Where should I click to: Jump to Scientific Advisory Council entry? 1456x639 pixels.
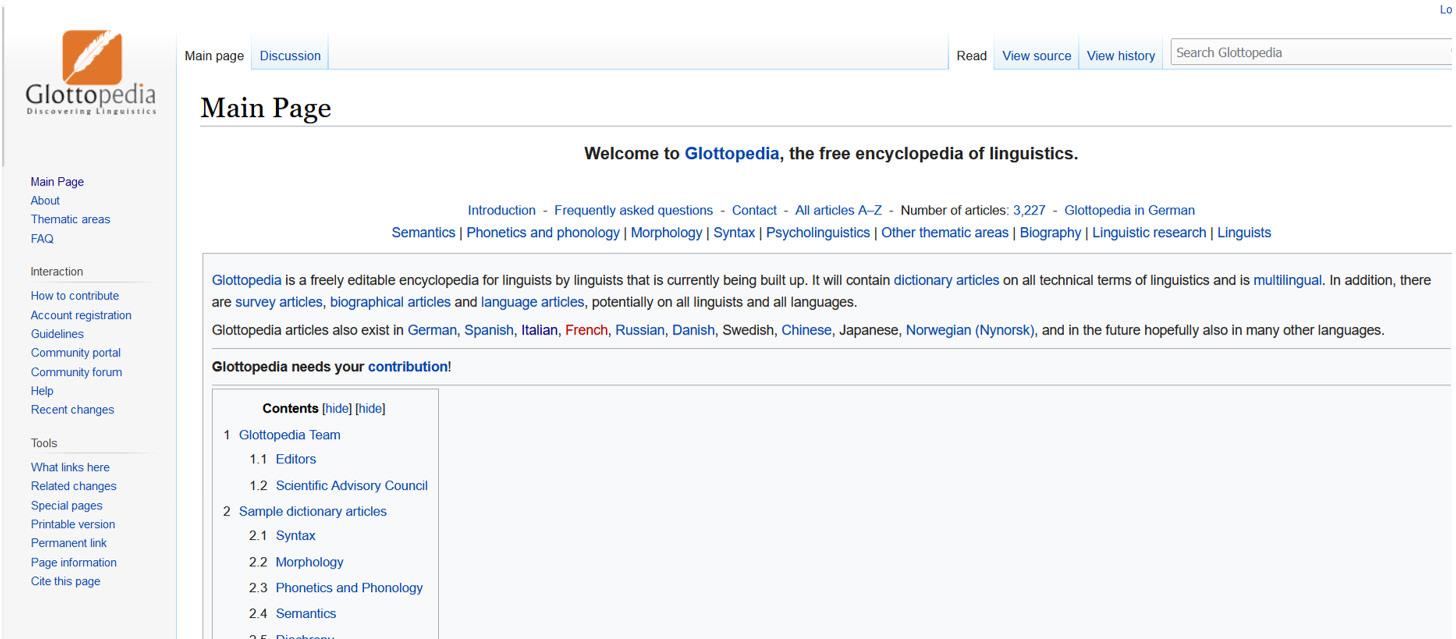tap(352, 486)
